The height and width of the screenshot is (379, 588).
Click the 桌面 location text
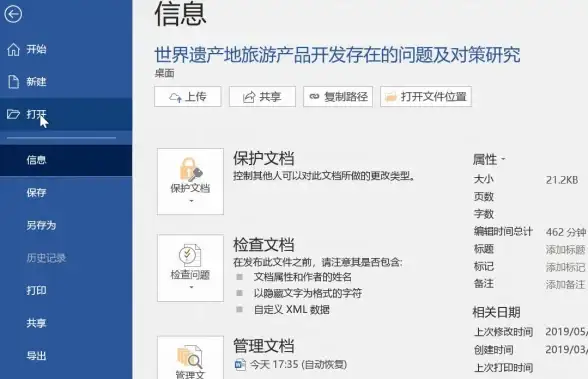[165, 73]
